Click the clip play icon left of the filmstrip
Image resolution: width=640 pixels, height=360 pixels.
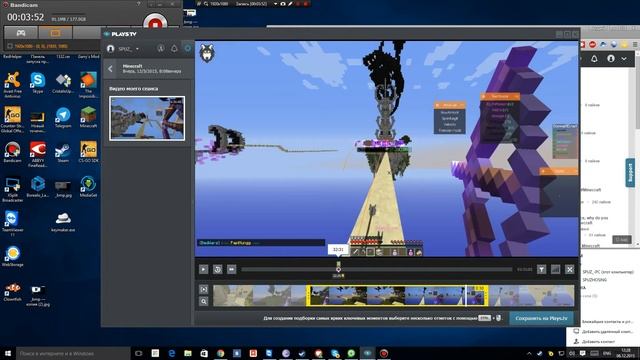[204, 289]
